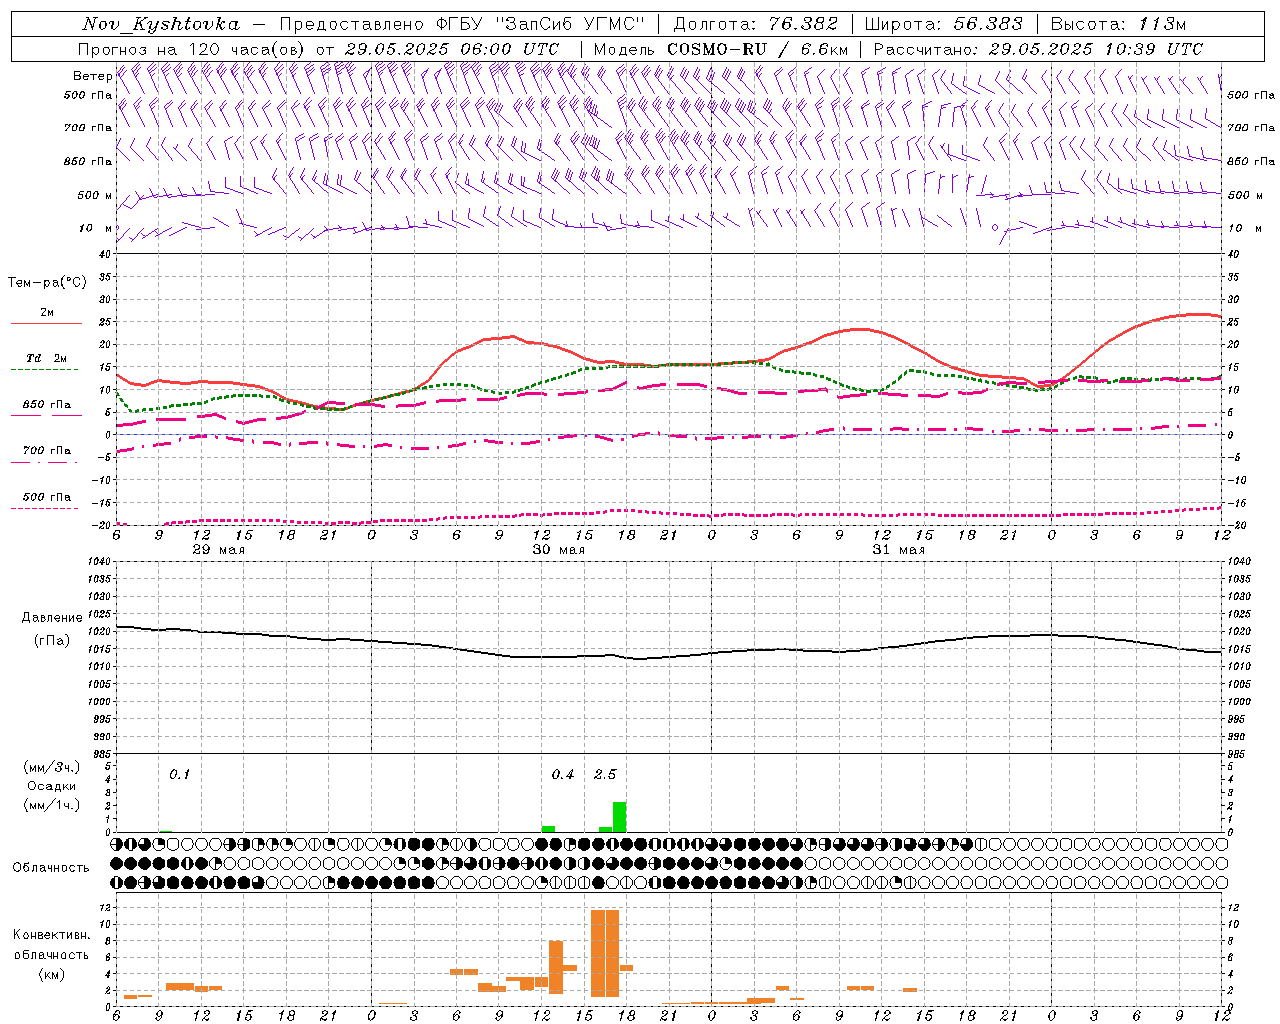
Task: Click the tallest orange convective cloud bar
Action: pos(605,953)
